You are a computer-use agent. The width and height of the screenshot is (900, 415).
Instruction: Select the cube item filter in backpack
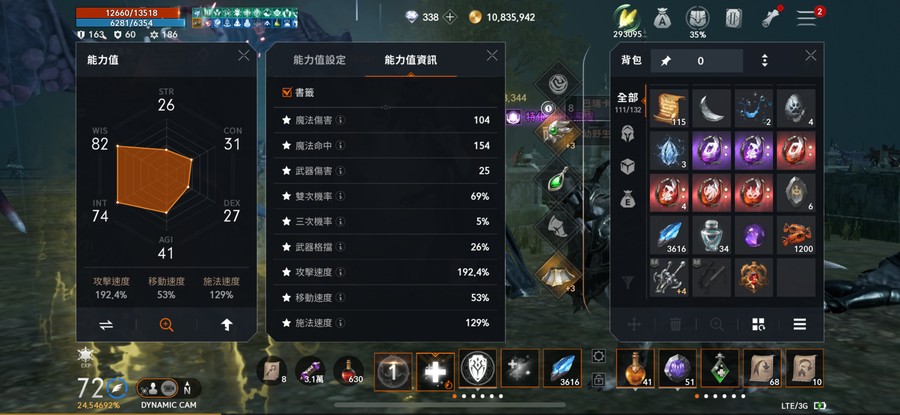(x=629, y=166)
